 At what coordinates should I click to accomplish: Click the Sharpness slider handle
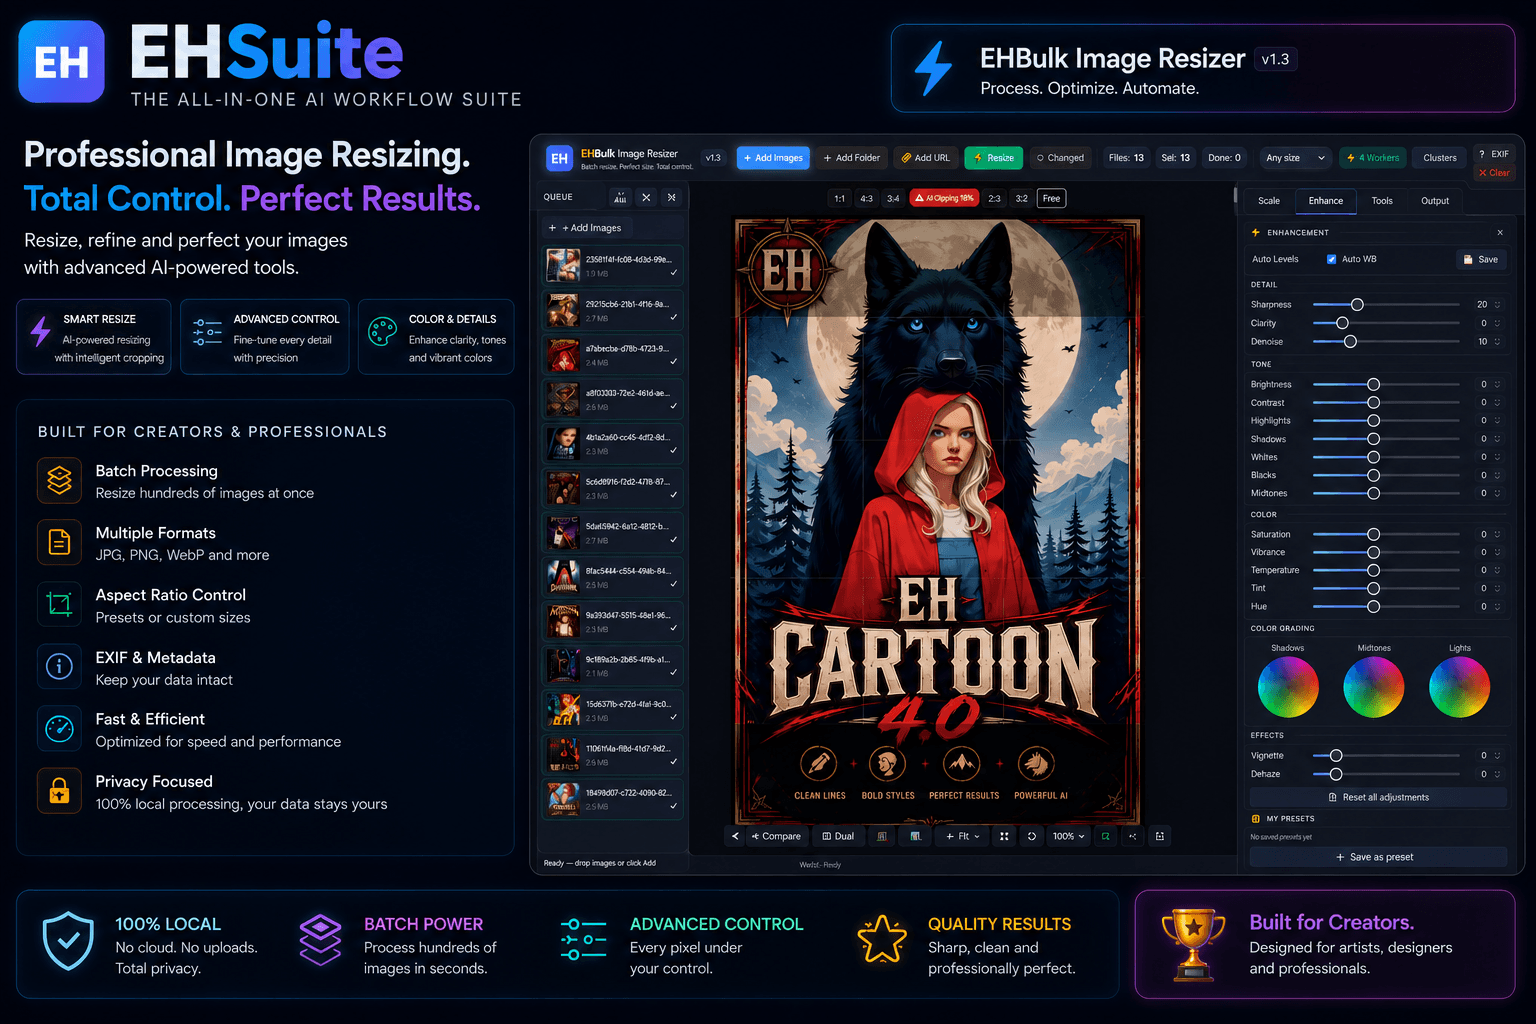pyautogui.click(x=1357, y=304)
